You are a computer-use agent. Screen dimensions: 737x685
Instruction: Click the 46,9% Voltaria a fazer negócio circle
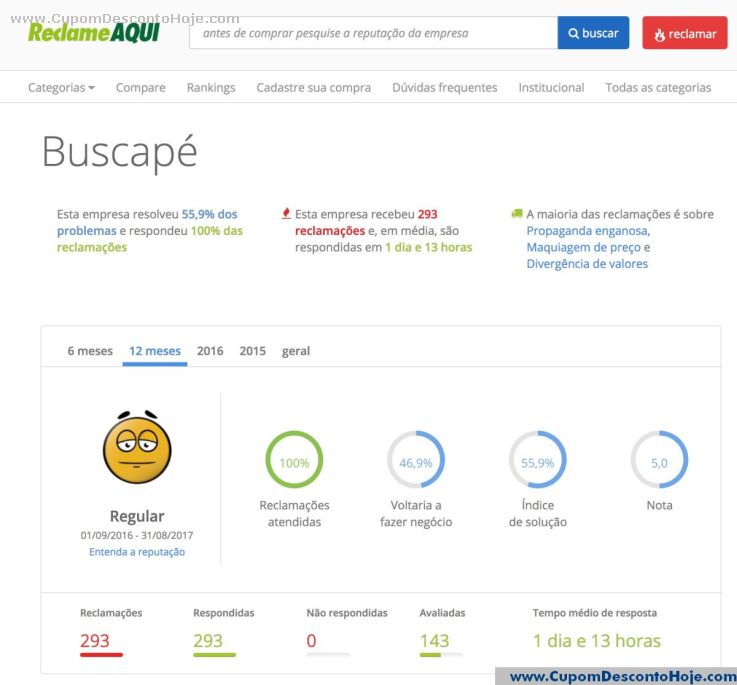point(416,459)
